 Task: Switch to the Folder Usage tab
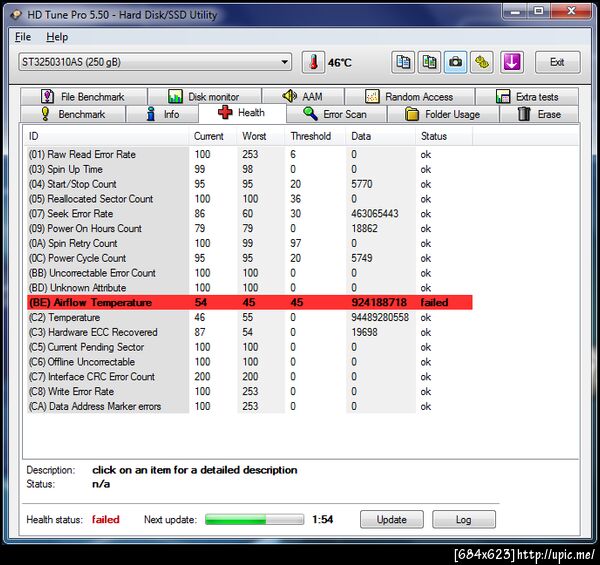point(443,114)
